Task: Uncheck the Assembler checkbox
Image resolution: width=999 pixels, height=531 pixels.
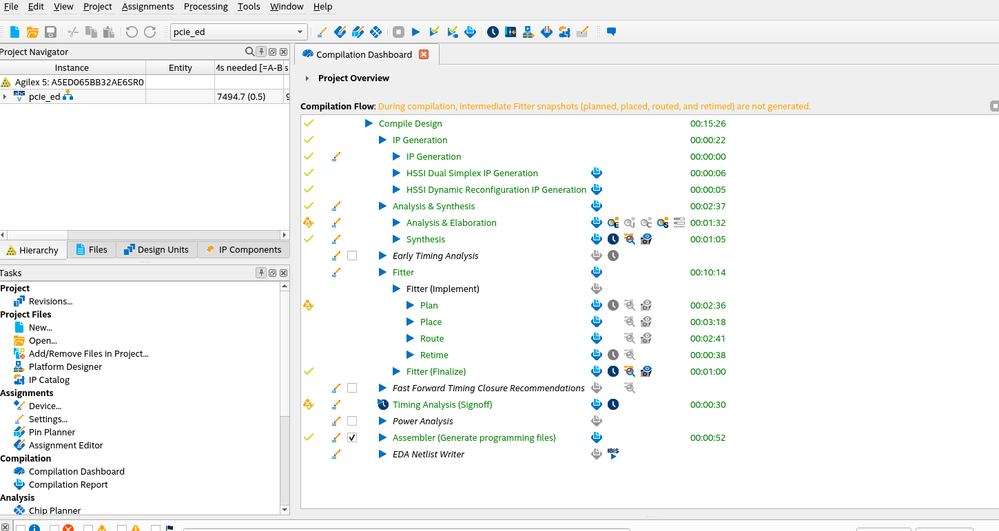Action: 352,438
